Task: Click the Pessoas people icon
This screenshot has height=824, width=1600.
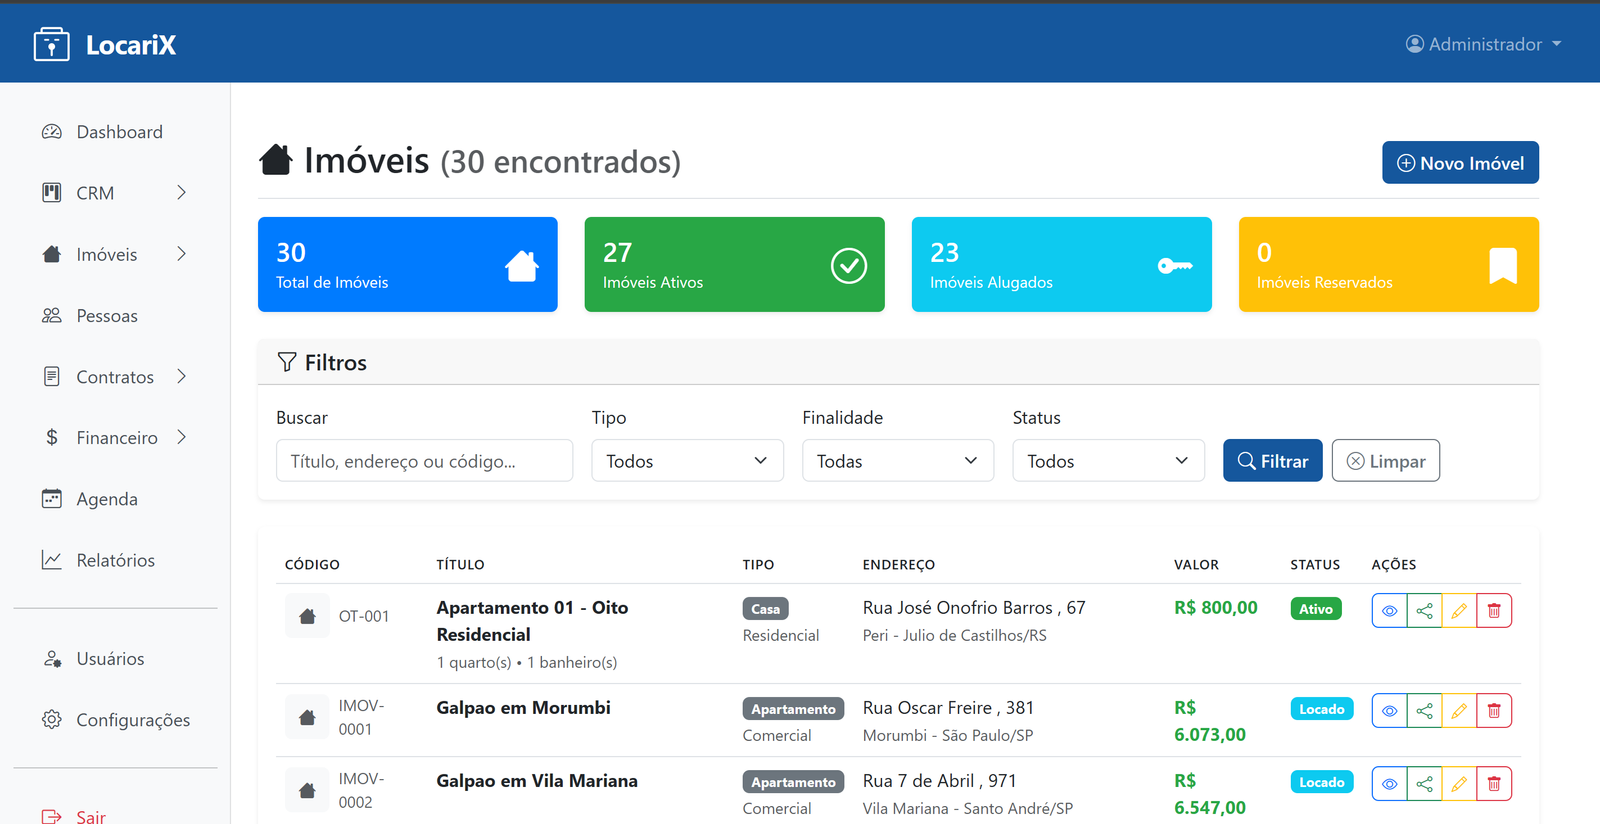Action: click(52, 315)
